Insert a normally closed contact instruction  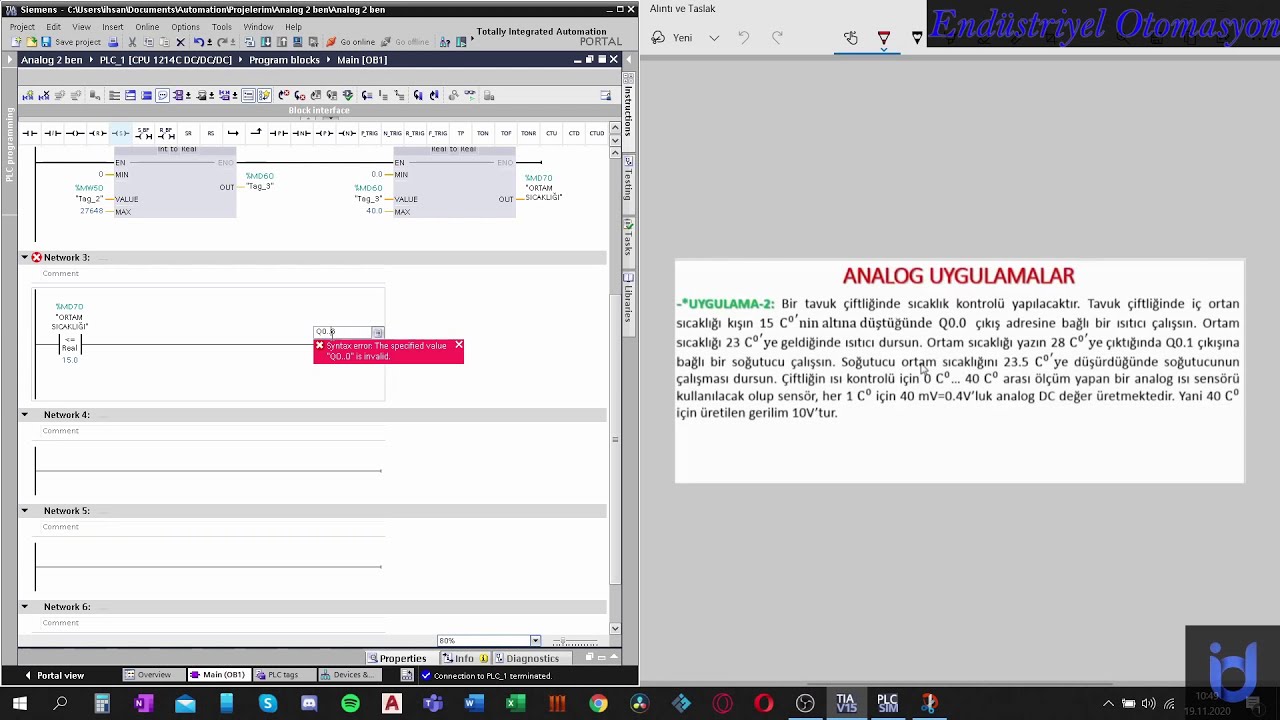[x=52, y=133]
